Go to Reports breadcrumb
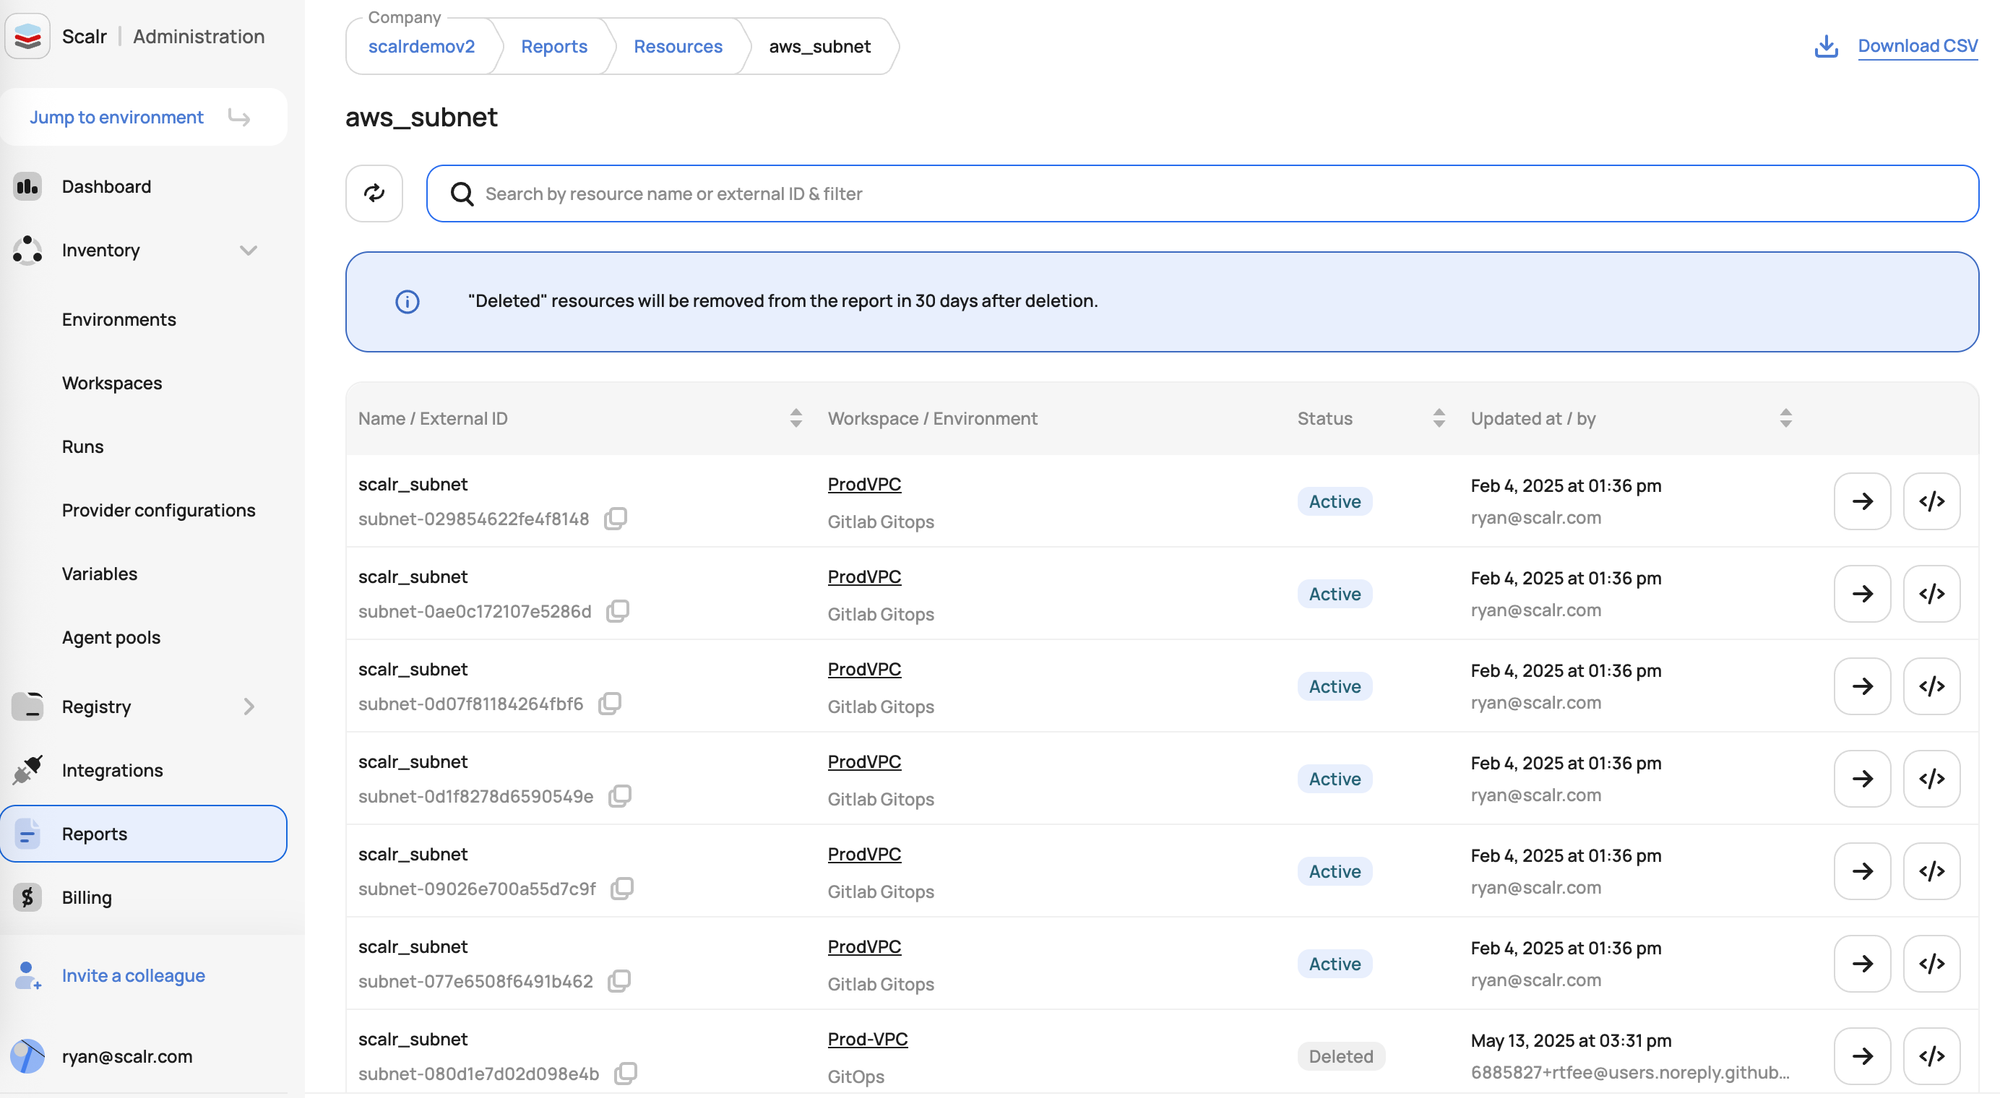The height and width of the screenshot is (1098, 2000). pos(554,46)
